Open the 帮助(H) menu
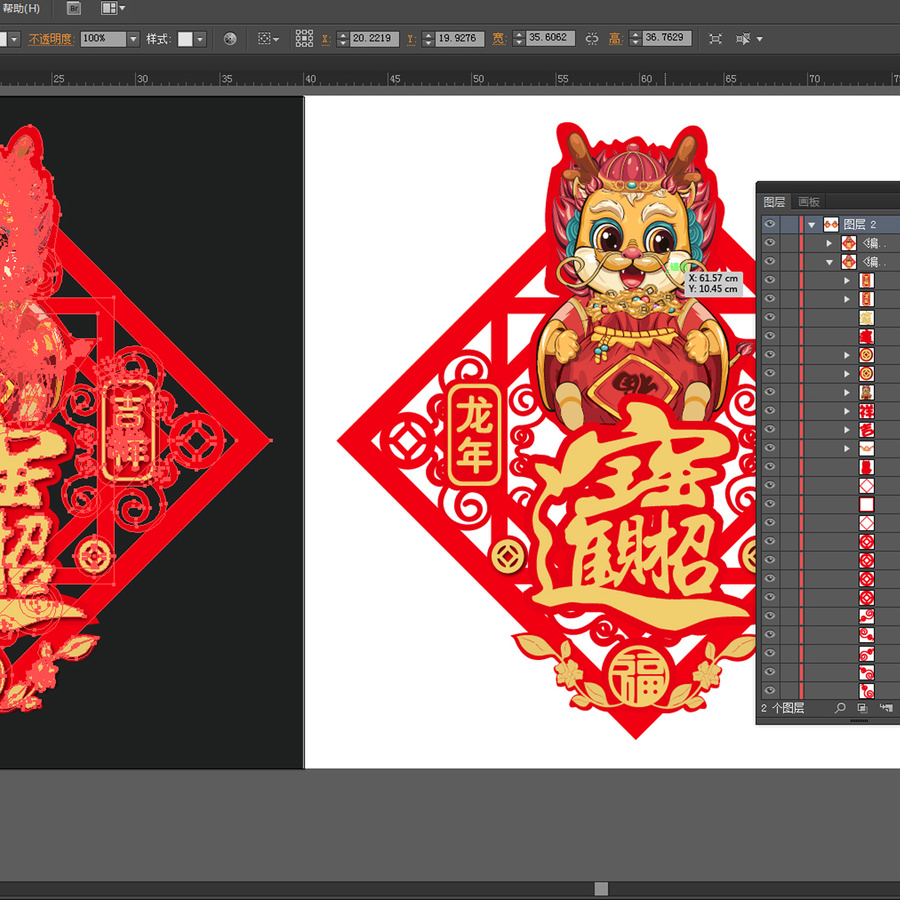 (x=21, y=8)
